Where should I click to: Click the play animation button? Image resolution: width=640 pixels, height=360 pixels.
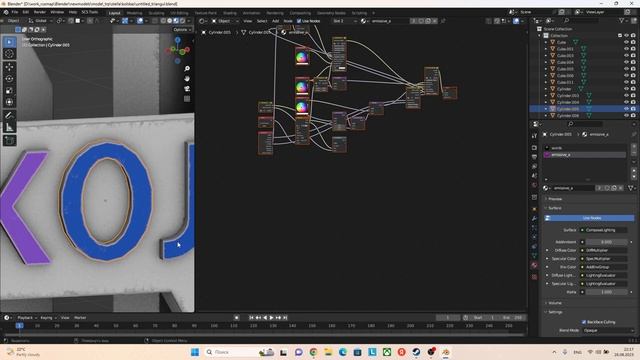[x=272, y=318]
